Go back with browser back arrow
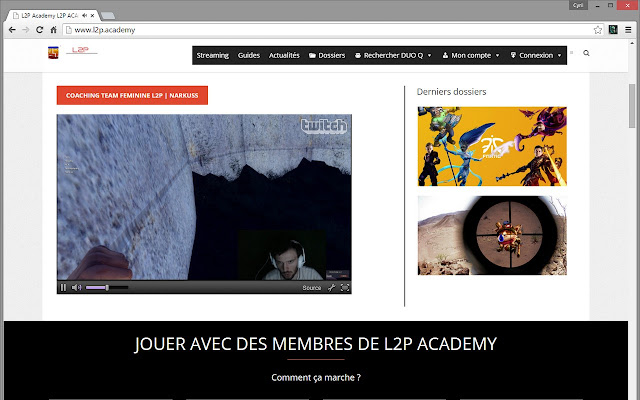Image resolution: width=640 pixels, height=400 pixels. (x=12, y=30)
